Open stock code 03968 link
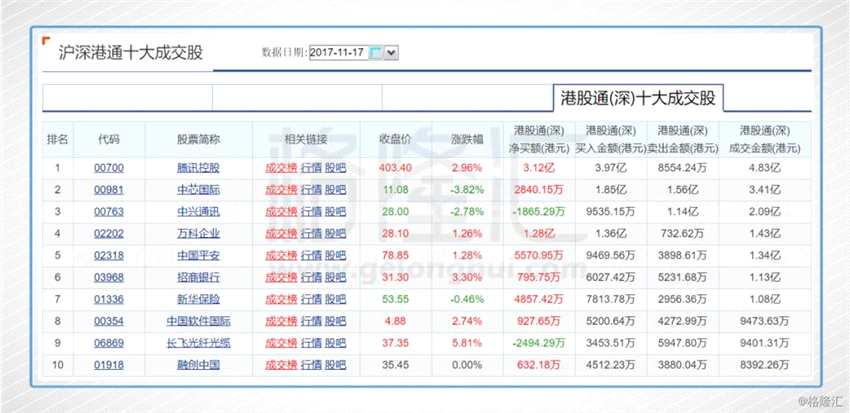This screenshot has height=413, width=850. (109, 278)
